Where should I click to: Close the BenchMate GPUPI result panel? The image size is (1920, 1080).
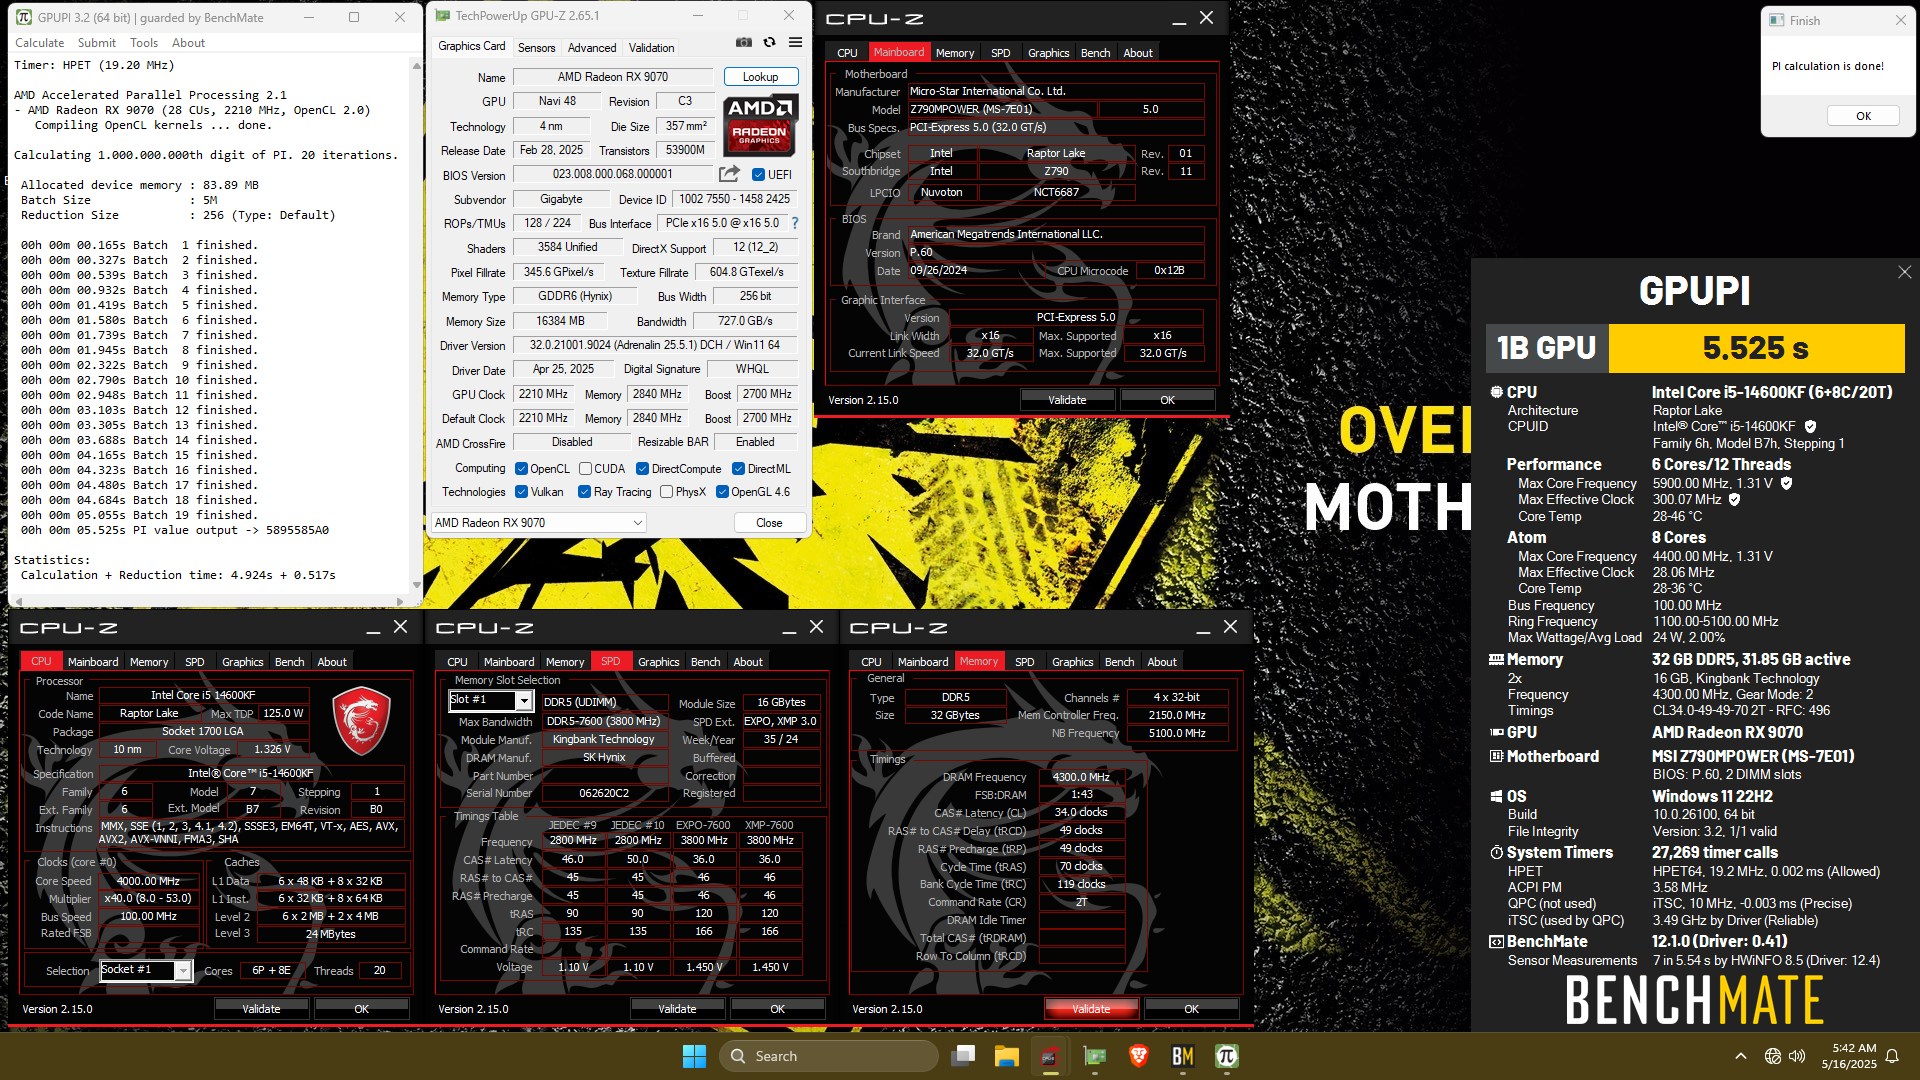coord(1904,272)
